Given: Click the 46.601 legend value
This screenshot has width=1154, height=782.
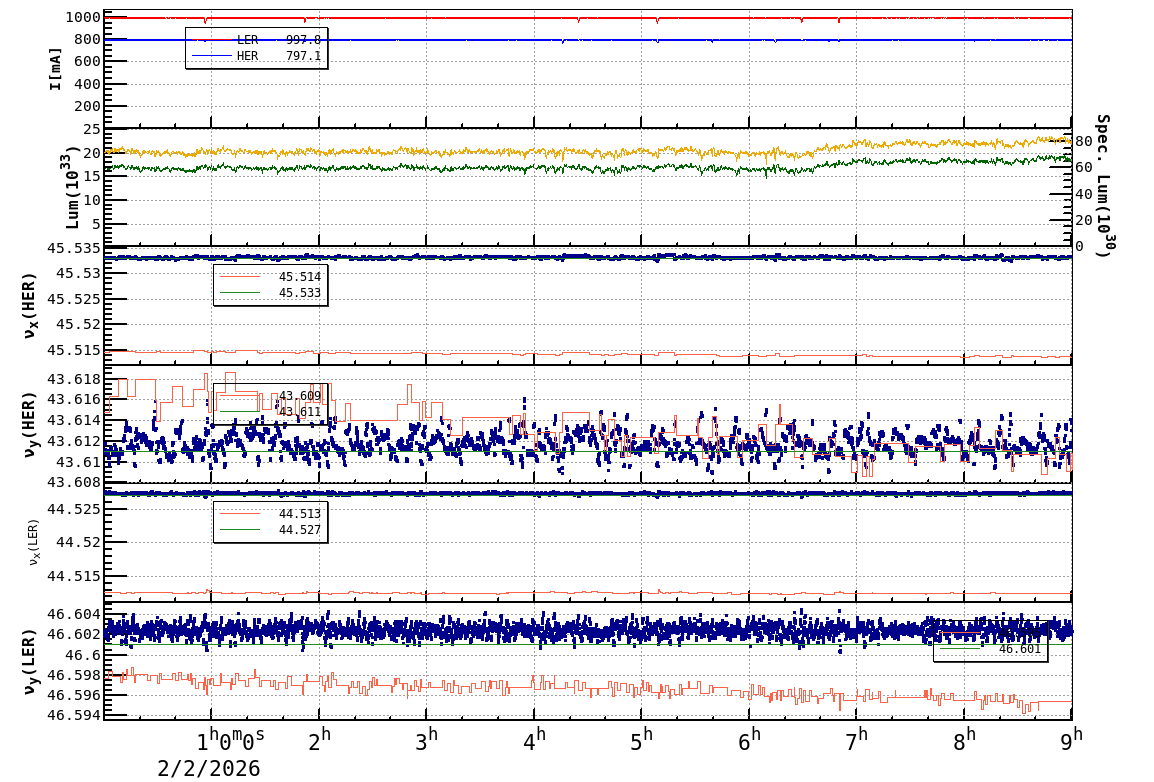Looking at the screenshot, I should pos(1020,649).
